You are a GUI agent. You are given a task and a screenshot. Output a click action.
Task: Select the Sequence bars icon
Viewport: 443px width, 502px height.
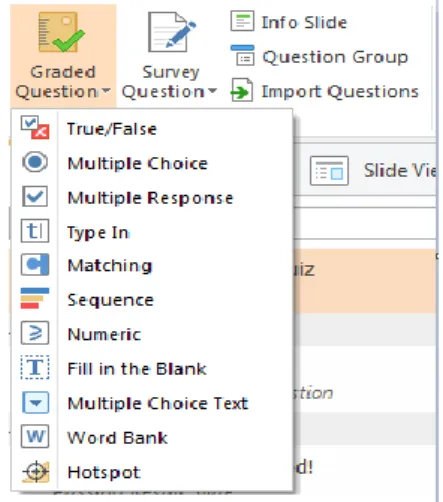35,298
